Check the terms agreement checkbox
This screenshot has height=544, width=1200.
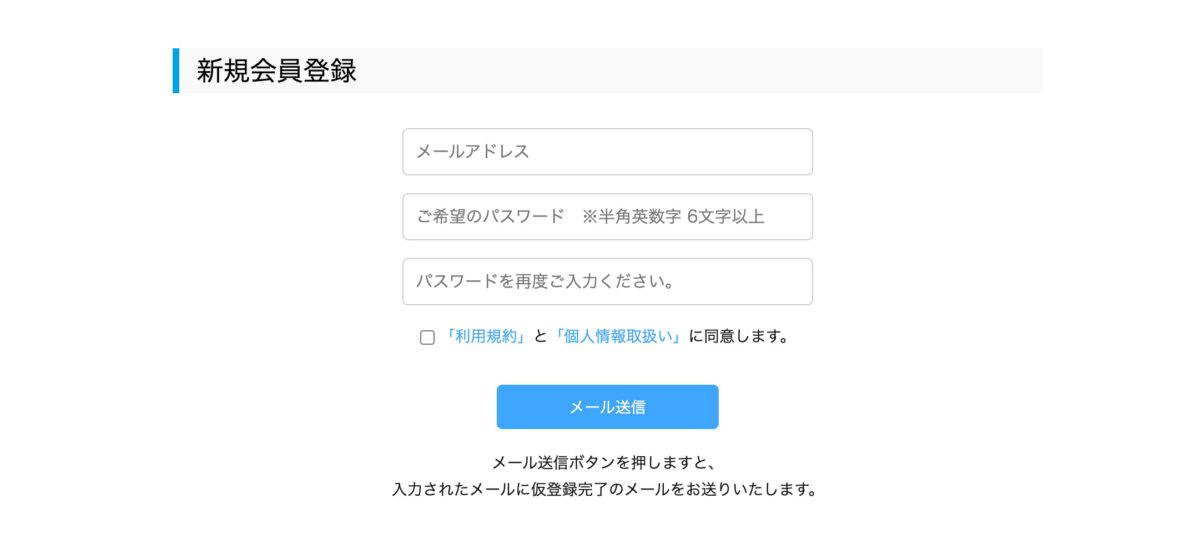click(427, 338)
